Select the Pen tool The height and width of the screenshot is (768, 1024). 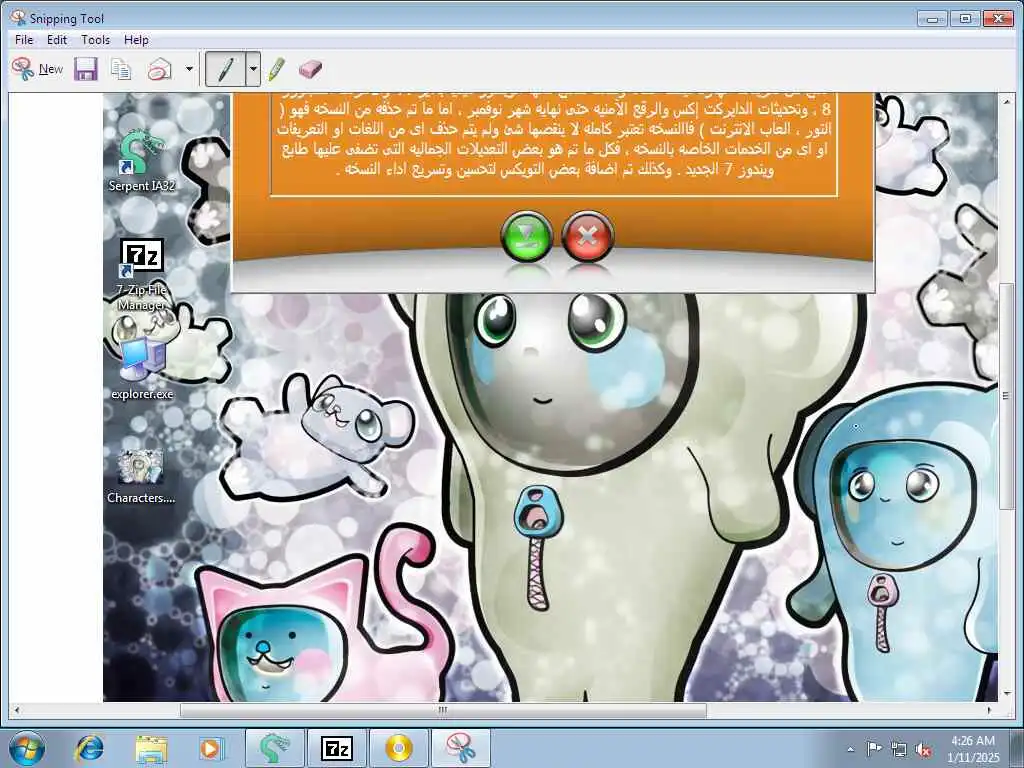tap(225, 69)
